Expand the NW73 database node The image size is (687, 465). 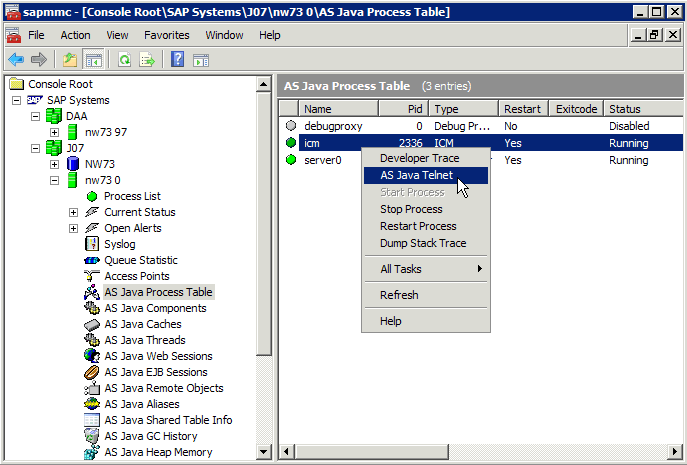point(54,164)
